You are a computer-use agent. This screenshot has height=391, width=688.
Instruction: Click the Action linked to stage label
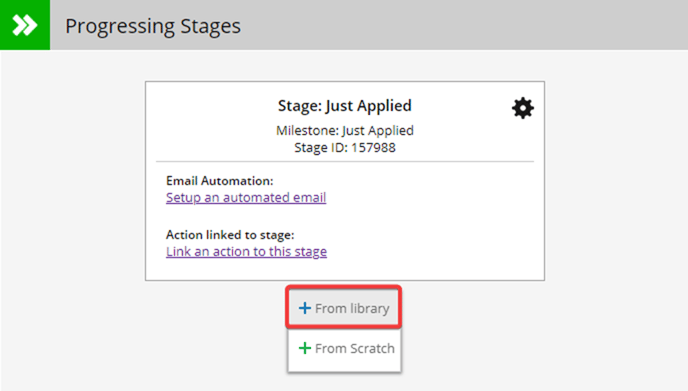tap(230, 235)
